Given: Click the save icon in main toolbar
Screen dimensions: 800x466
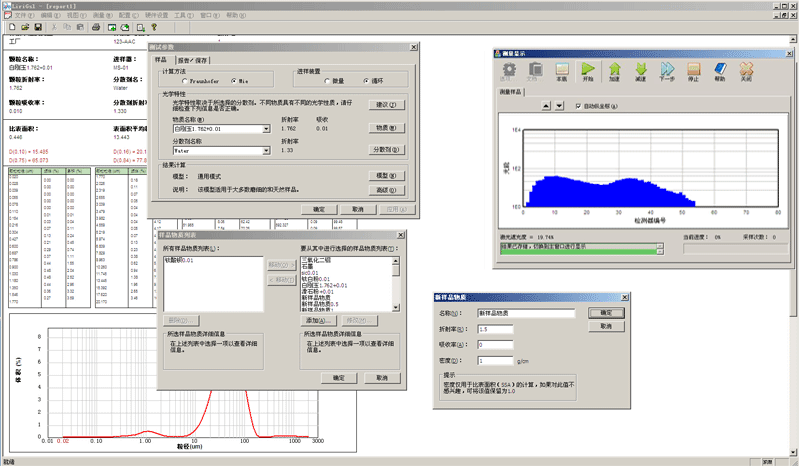Looking at the screenshot, I should (37, 27).
